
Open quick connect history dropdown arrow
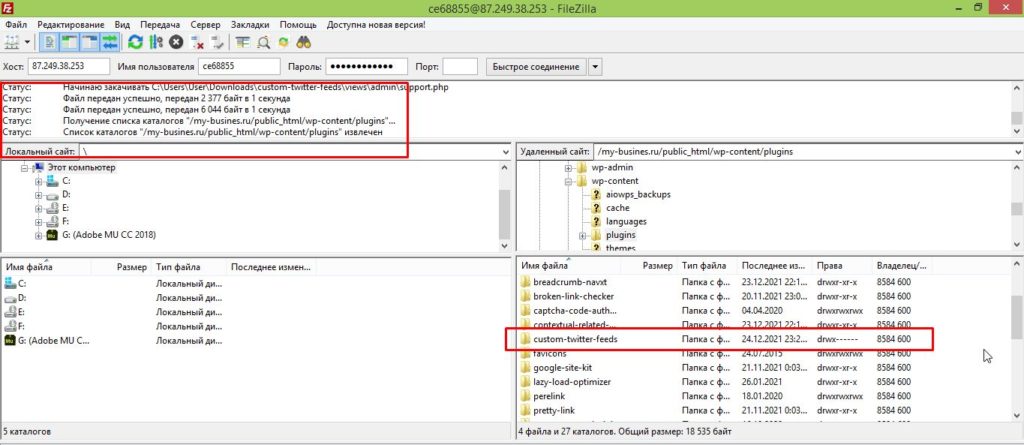pyautogui.click(x=595, y=67)
